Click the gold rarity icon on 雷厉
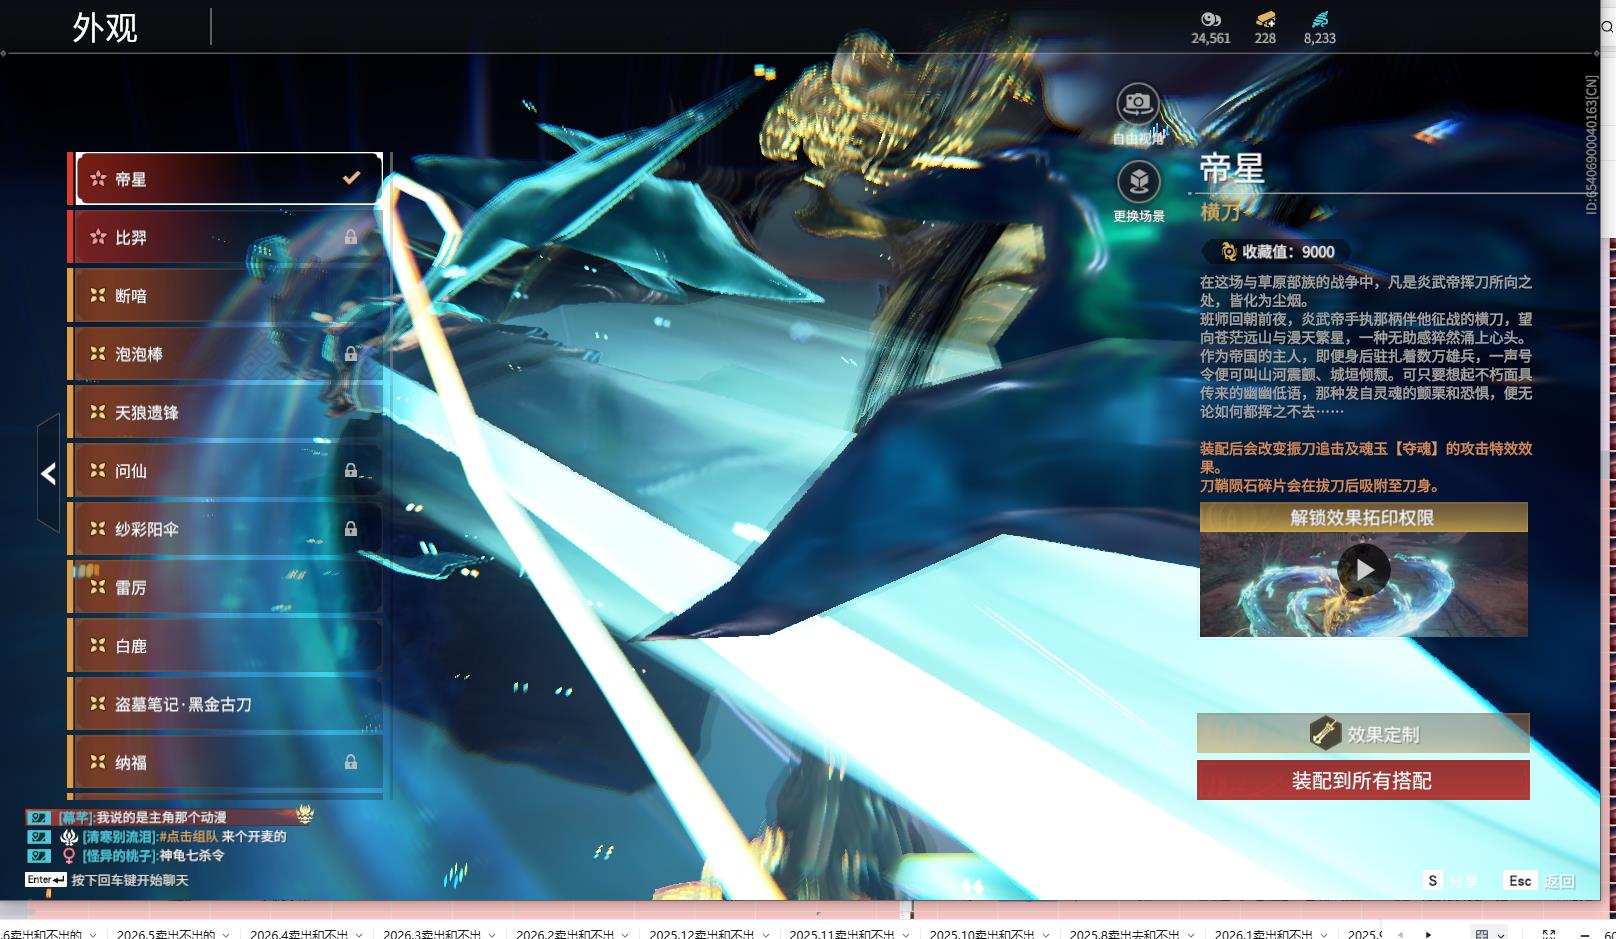This screenshot has width=1616, height=939. tap(98, 586)
